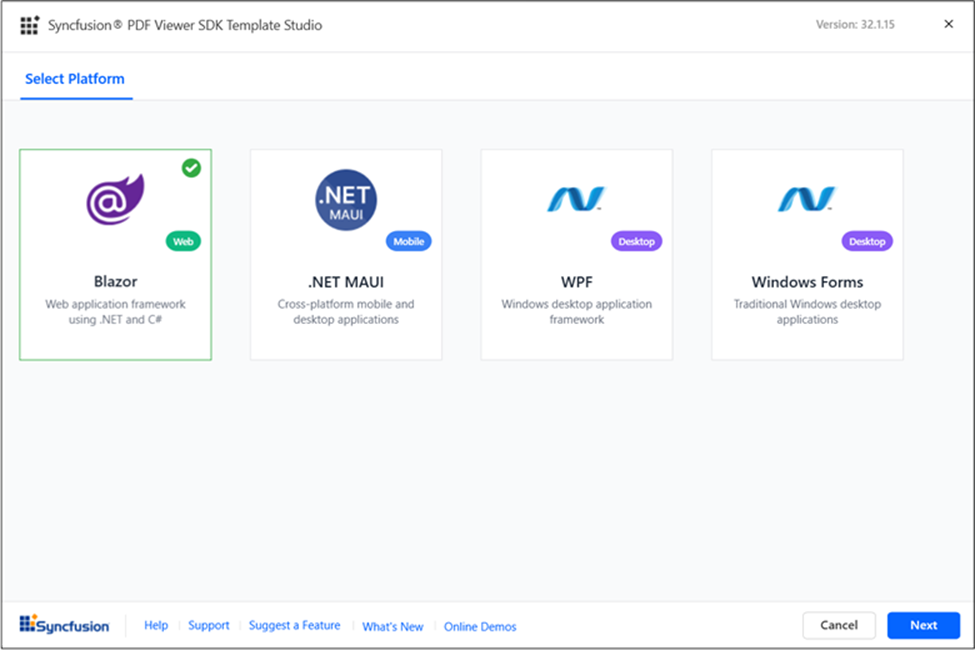Click the Web badge on the Blazor card
975x650 pixels.
coord(183,241)
